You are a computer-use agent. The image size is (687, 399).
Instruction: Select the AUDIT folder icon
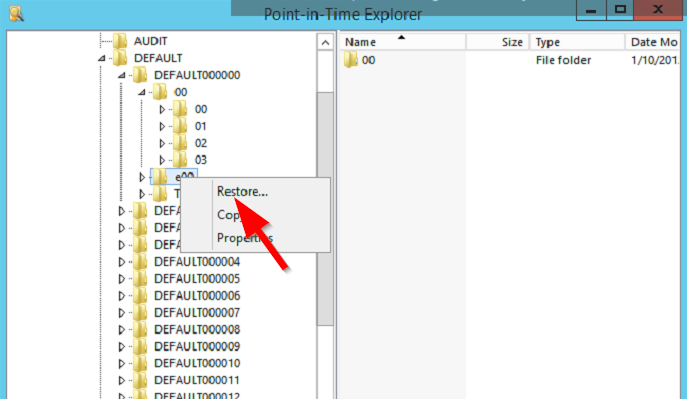(120, 41)
